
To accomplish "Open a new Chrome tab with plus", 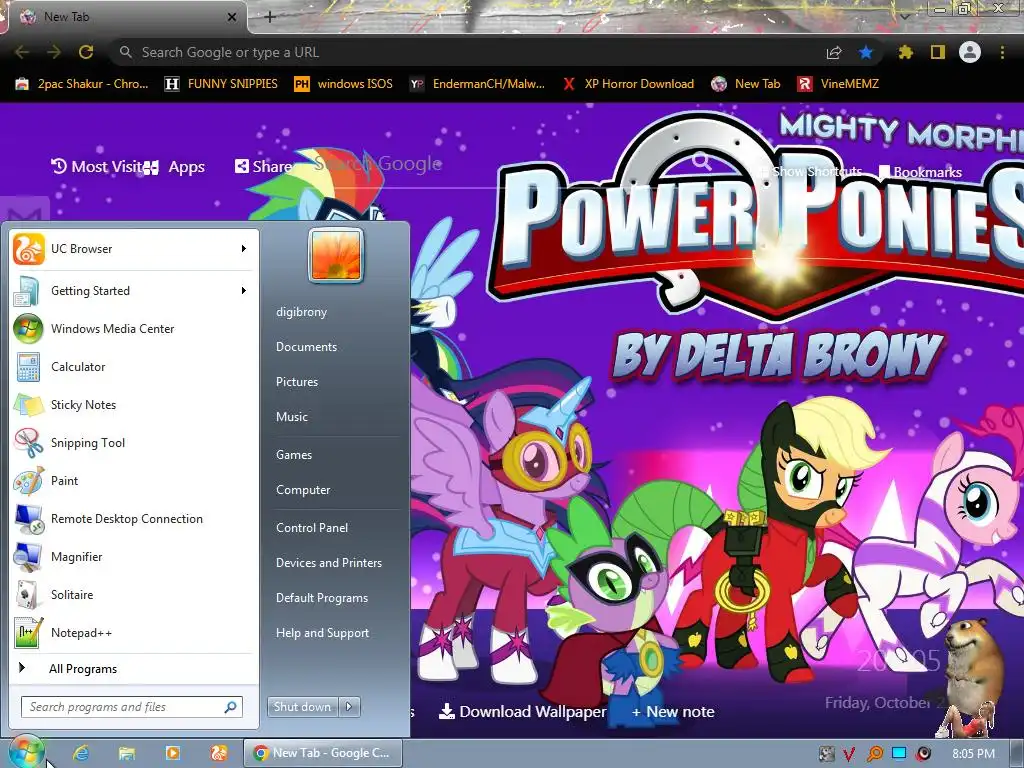I will click(270, 17).
